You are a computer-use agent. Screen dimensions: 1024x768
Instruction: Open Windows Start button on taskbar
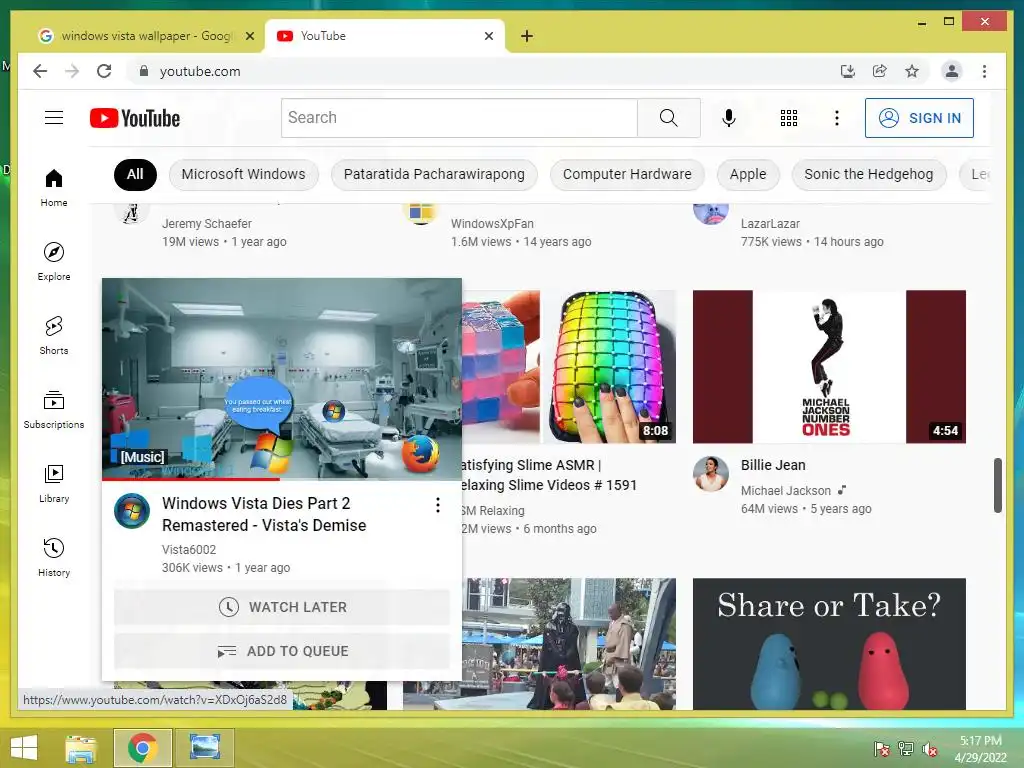pos(24,748)
